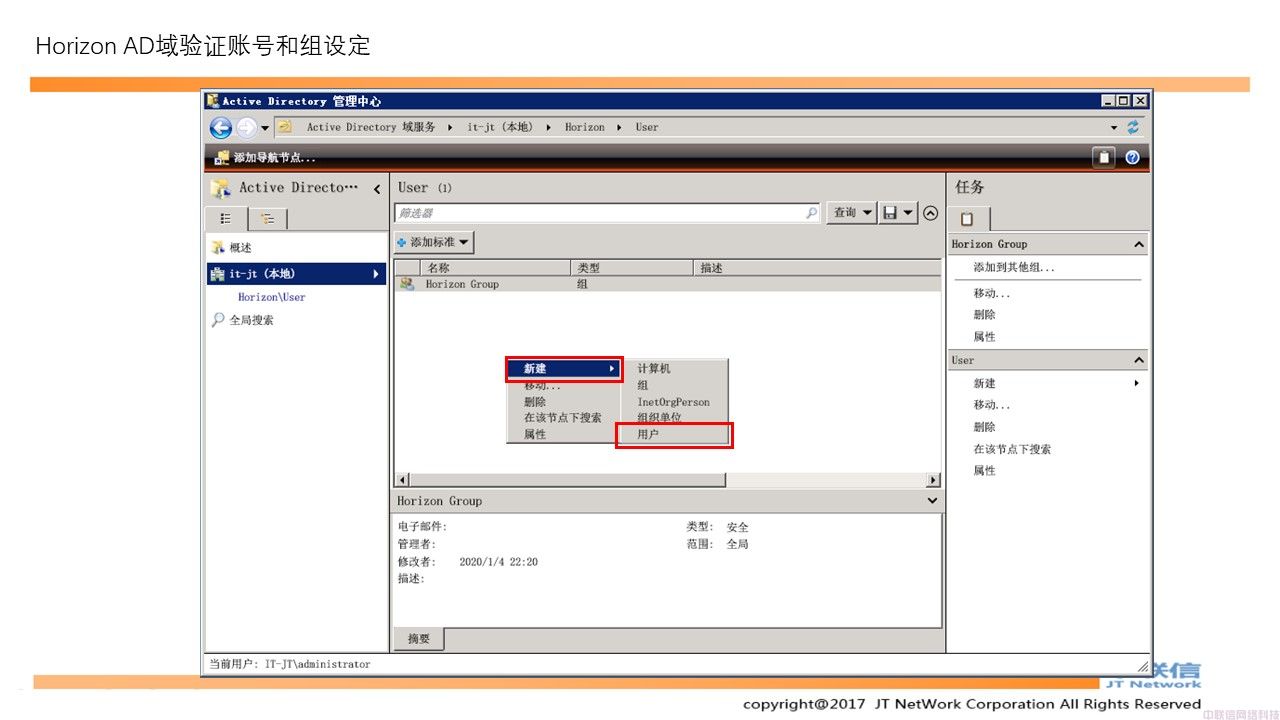Click the horizontal scrollbar right arrow
Viewport: 1280px width, 720px height.
(x=933, y=480)
